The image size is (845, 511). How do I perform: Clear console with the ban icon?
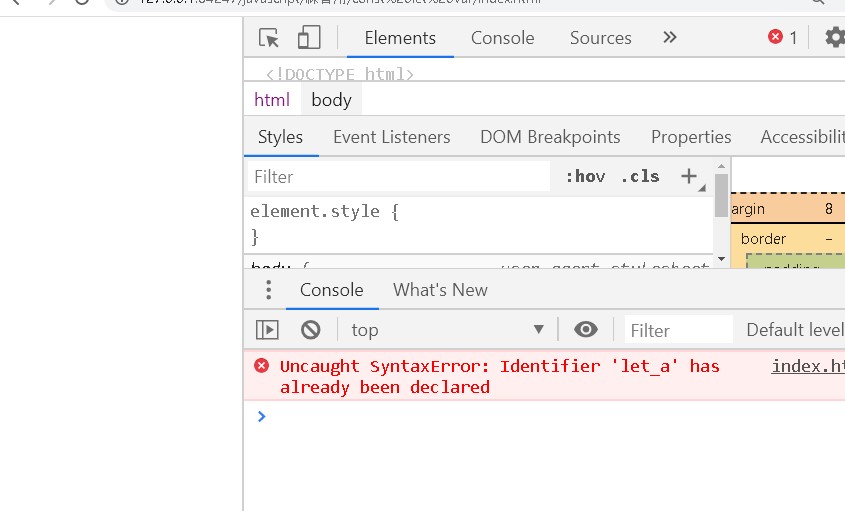(311, 330)
